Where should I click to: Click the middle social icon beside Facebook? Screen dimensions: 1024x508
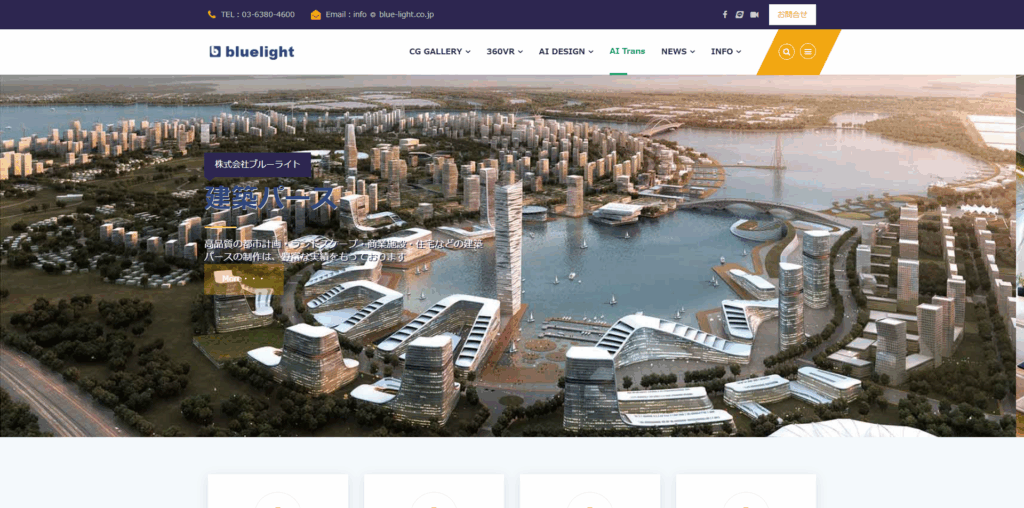tap(739, 14)
